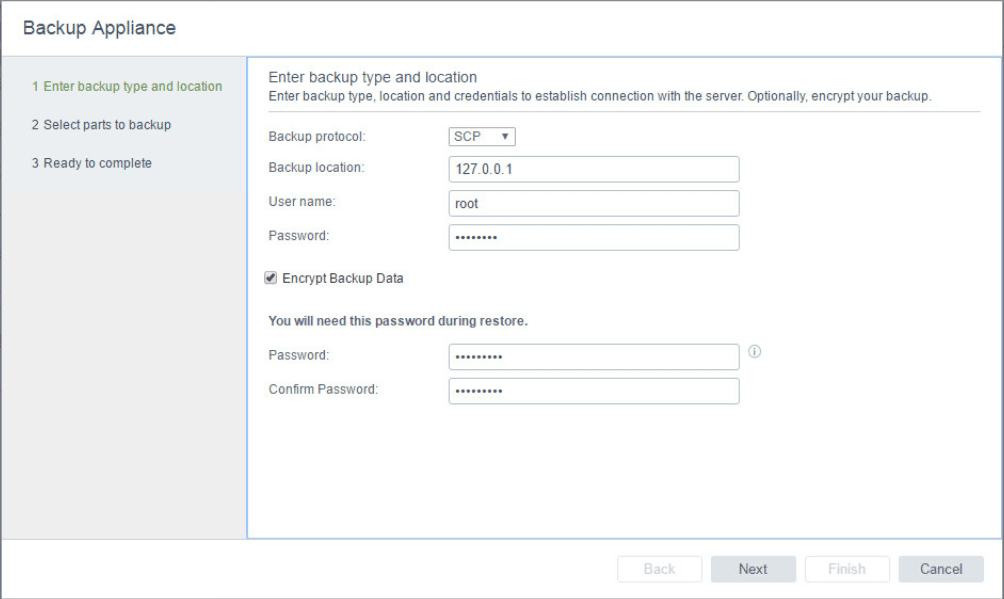The image size is (1004, 599).
Task: Click the Finish button
Action: tap(846, 569)
